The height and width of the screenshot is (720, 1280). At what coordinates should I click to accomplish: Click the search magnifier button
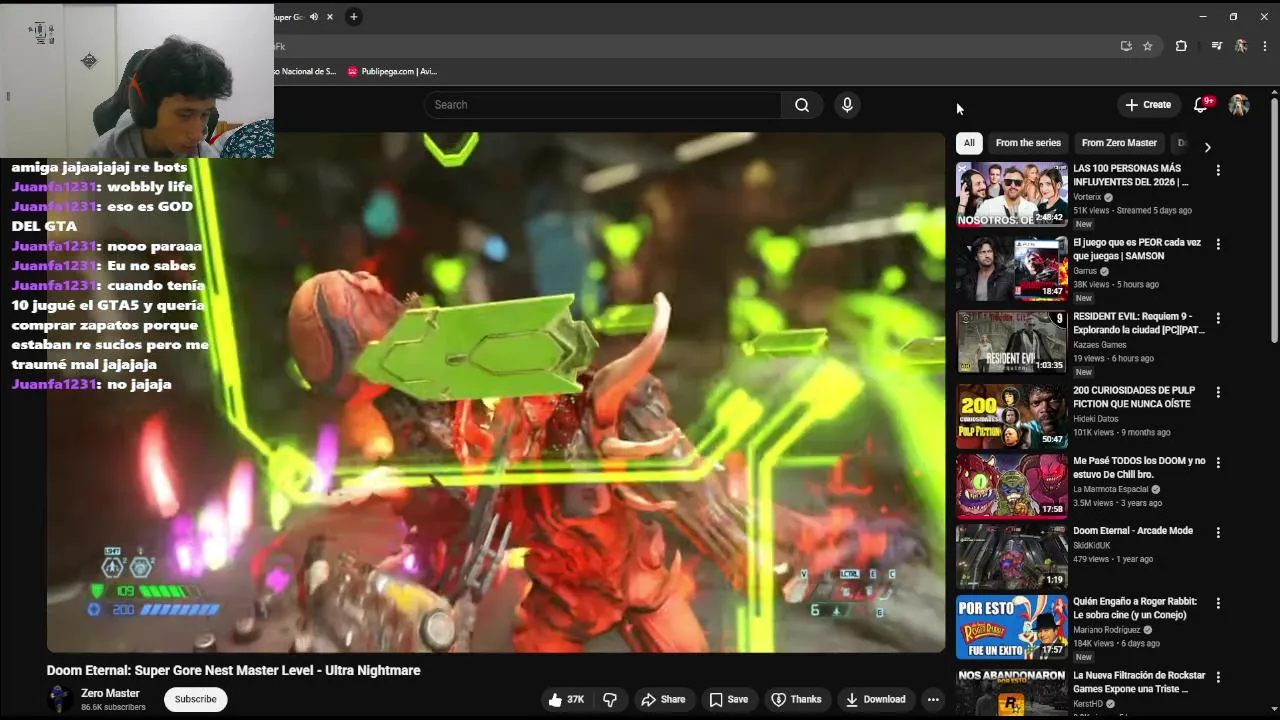[x=802, y=105]
